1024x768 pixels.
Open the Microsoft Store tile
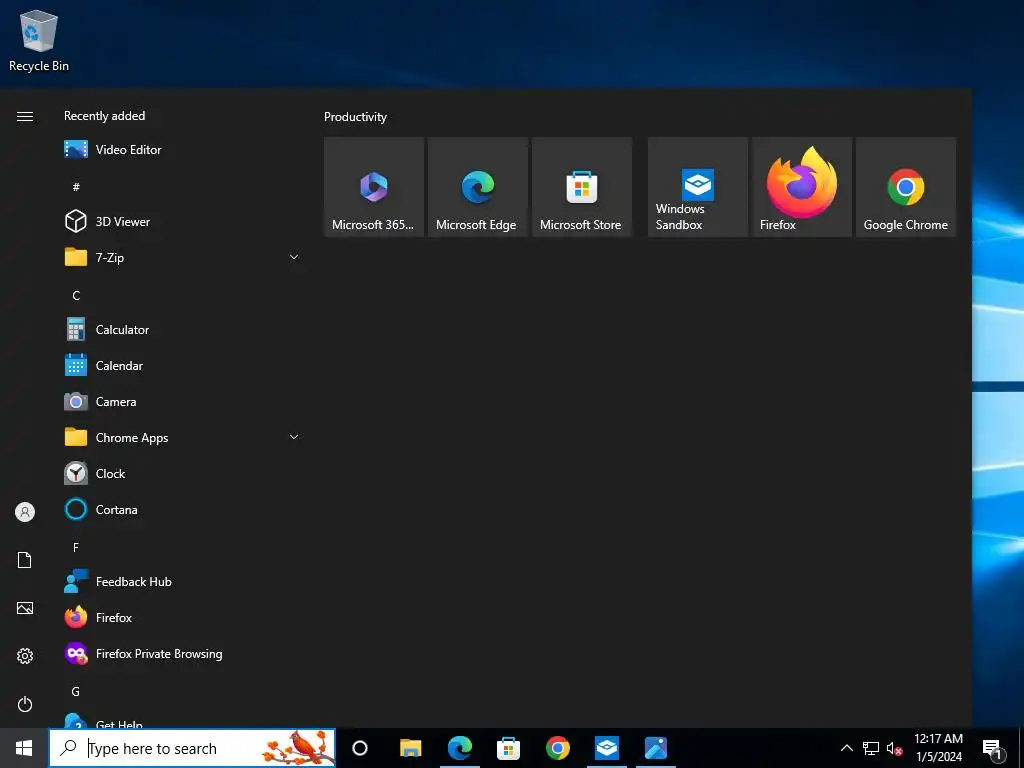coord(582,187)
